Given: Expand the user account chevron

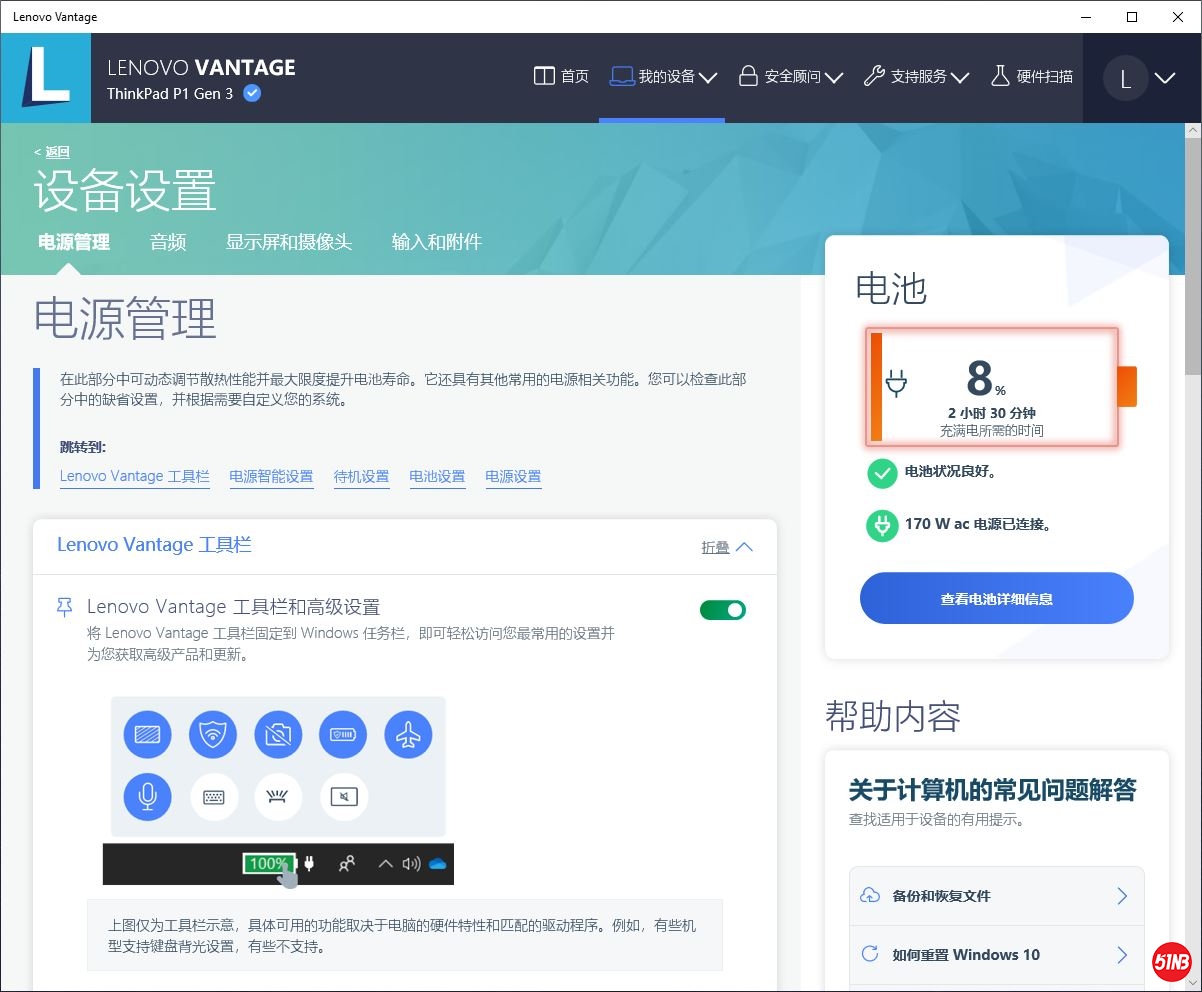Looking at the screenshot, I should (x=1165, y=78).
